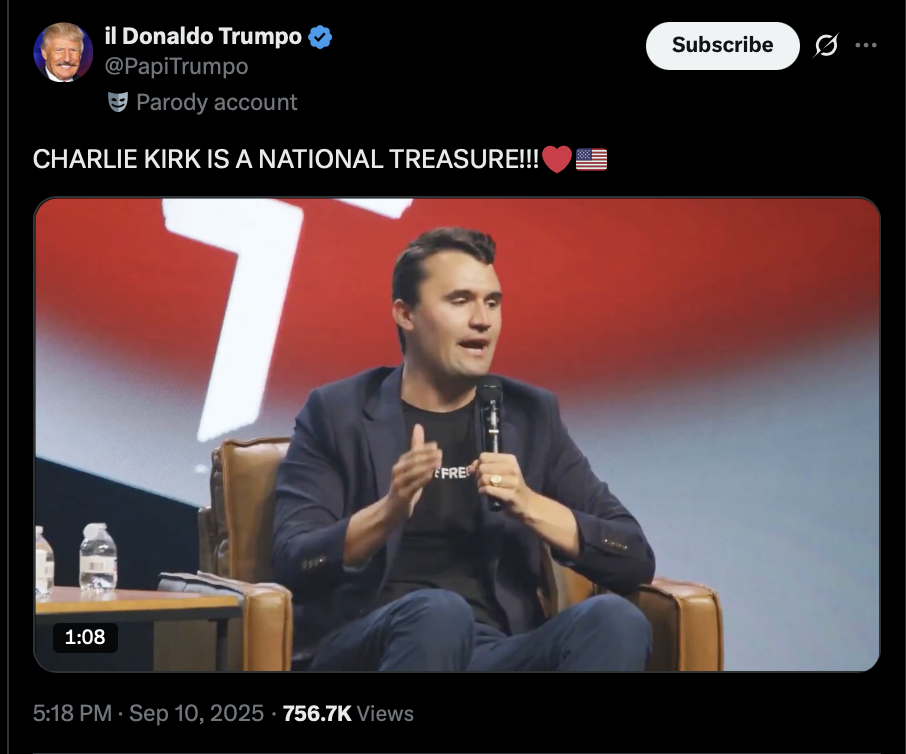Click the "Views" label beside the count
Image resolution: width=906 pixels, height=754 pixels.
(x=385, y=713)
